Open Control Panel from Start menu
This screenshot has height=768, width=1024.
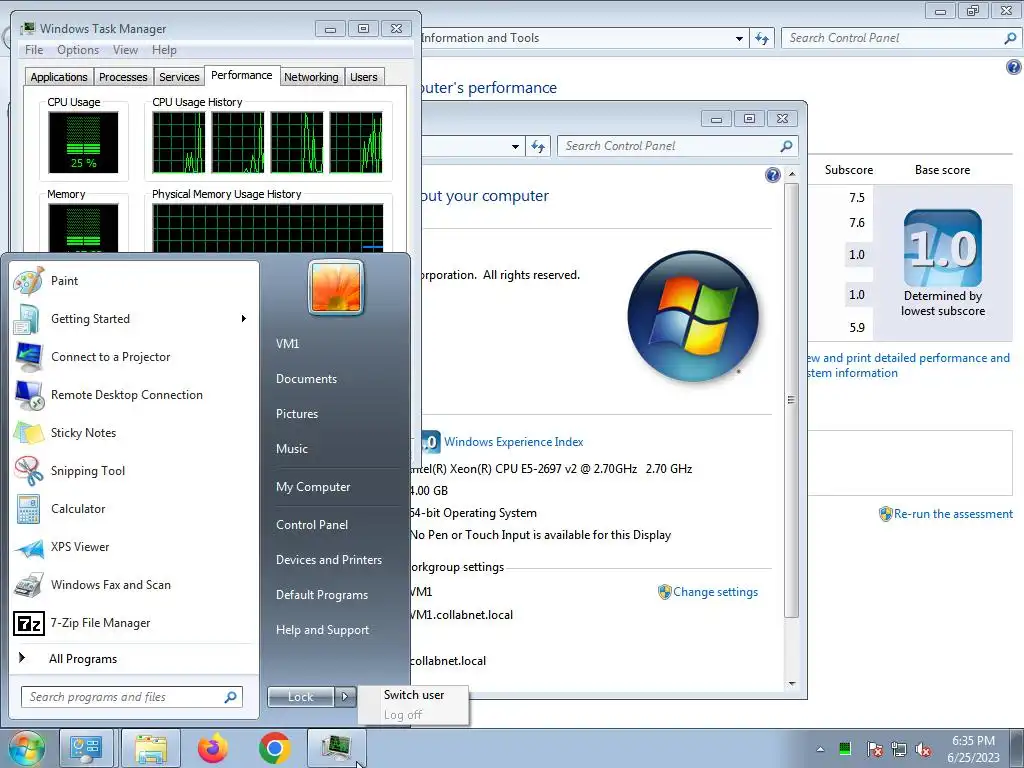(312, 525)
